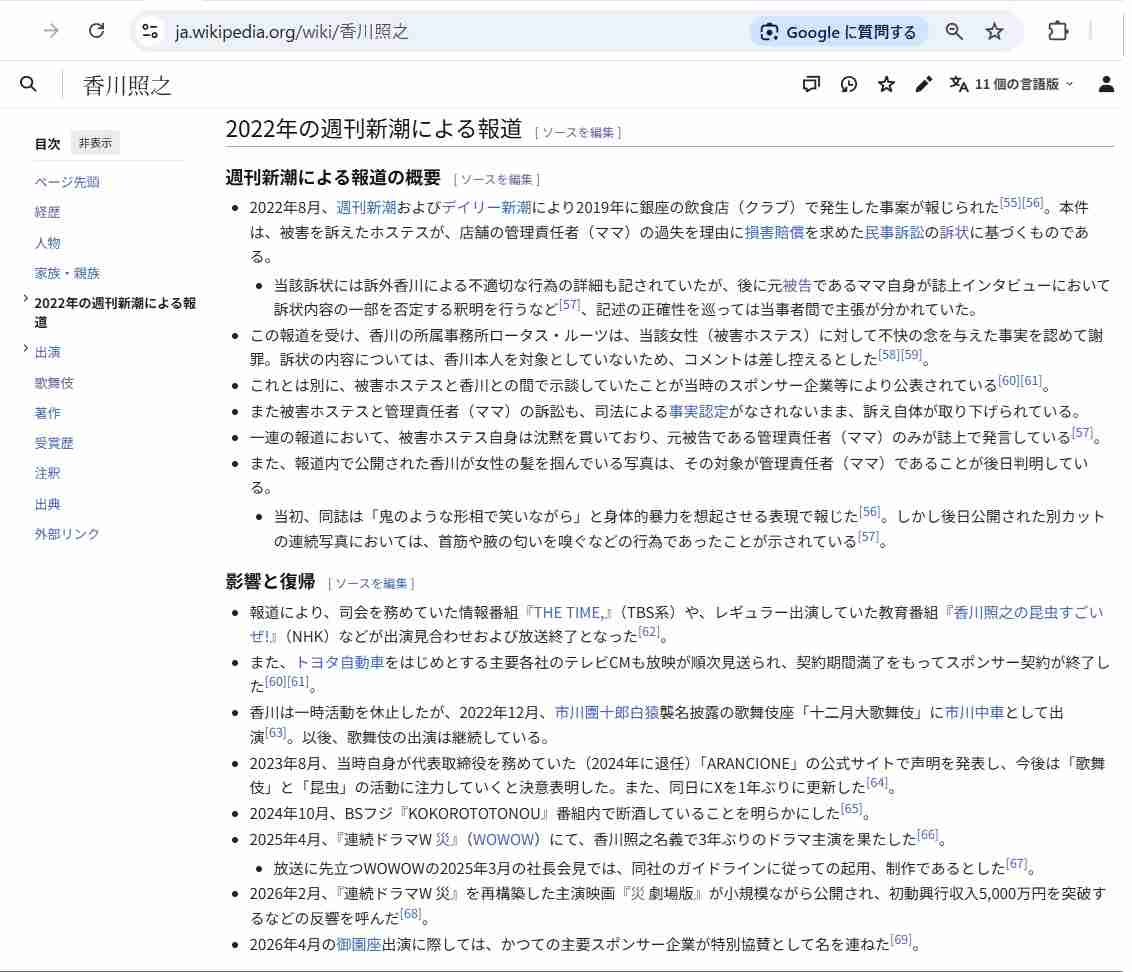Open the zoom magnifier icon in address bar
The height and width of the screenshot is (972, 1132).
pos(954,31)
